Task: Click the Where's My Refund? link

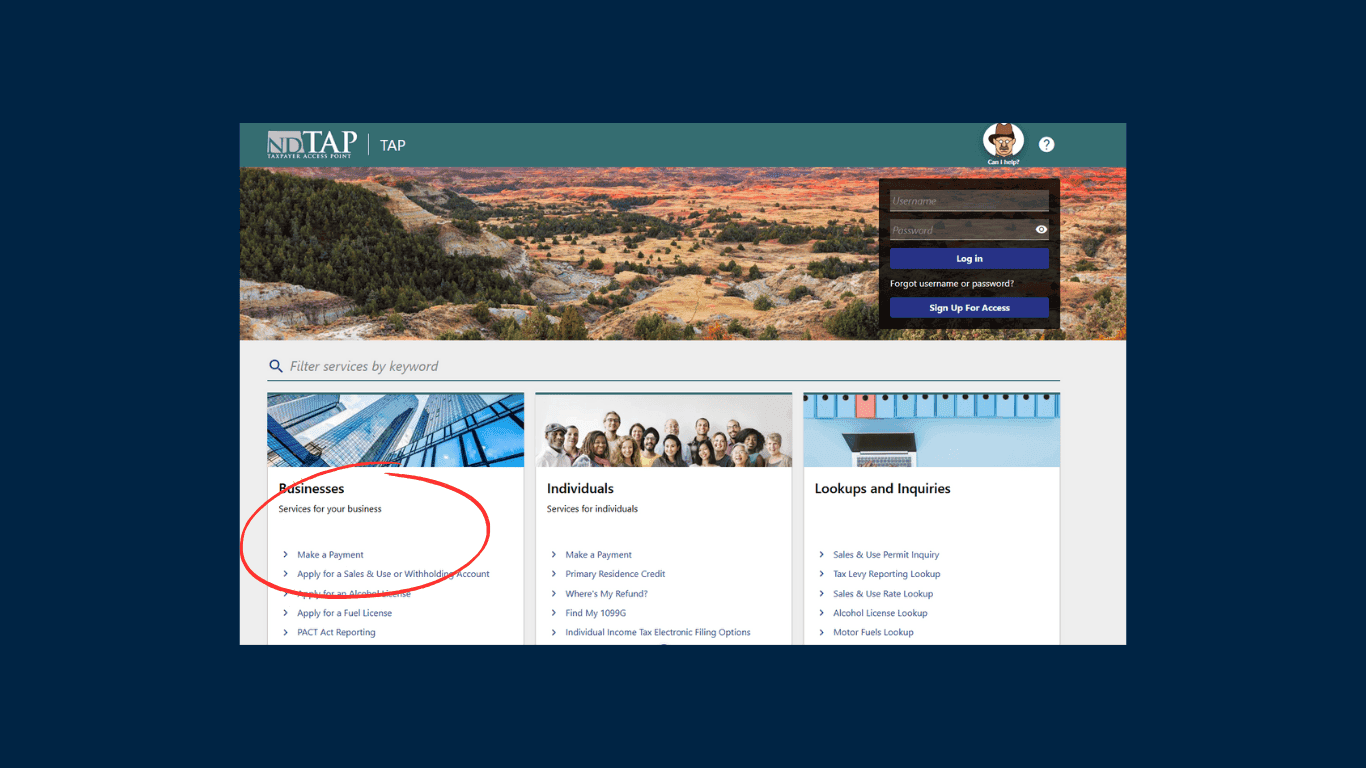Action: [x=606, y=594]
